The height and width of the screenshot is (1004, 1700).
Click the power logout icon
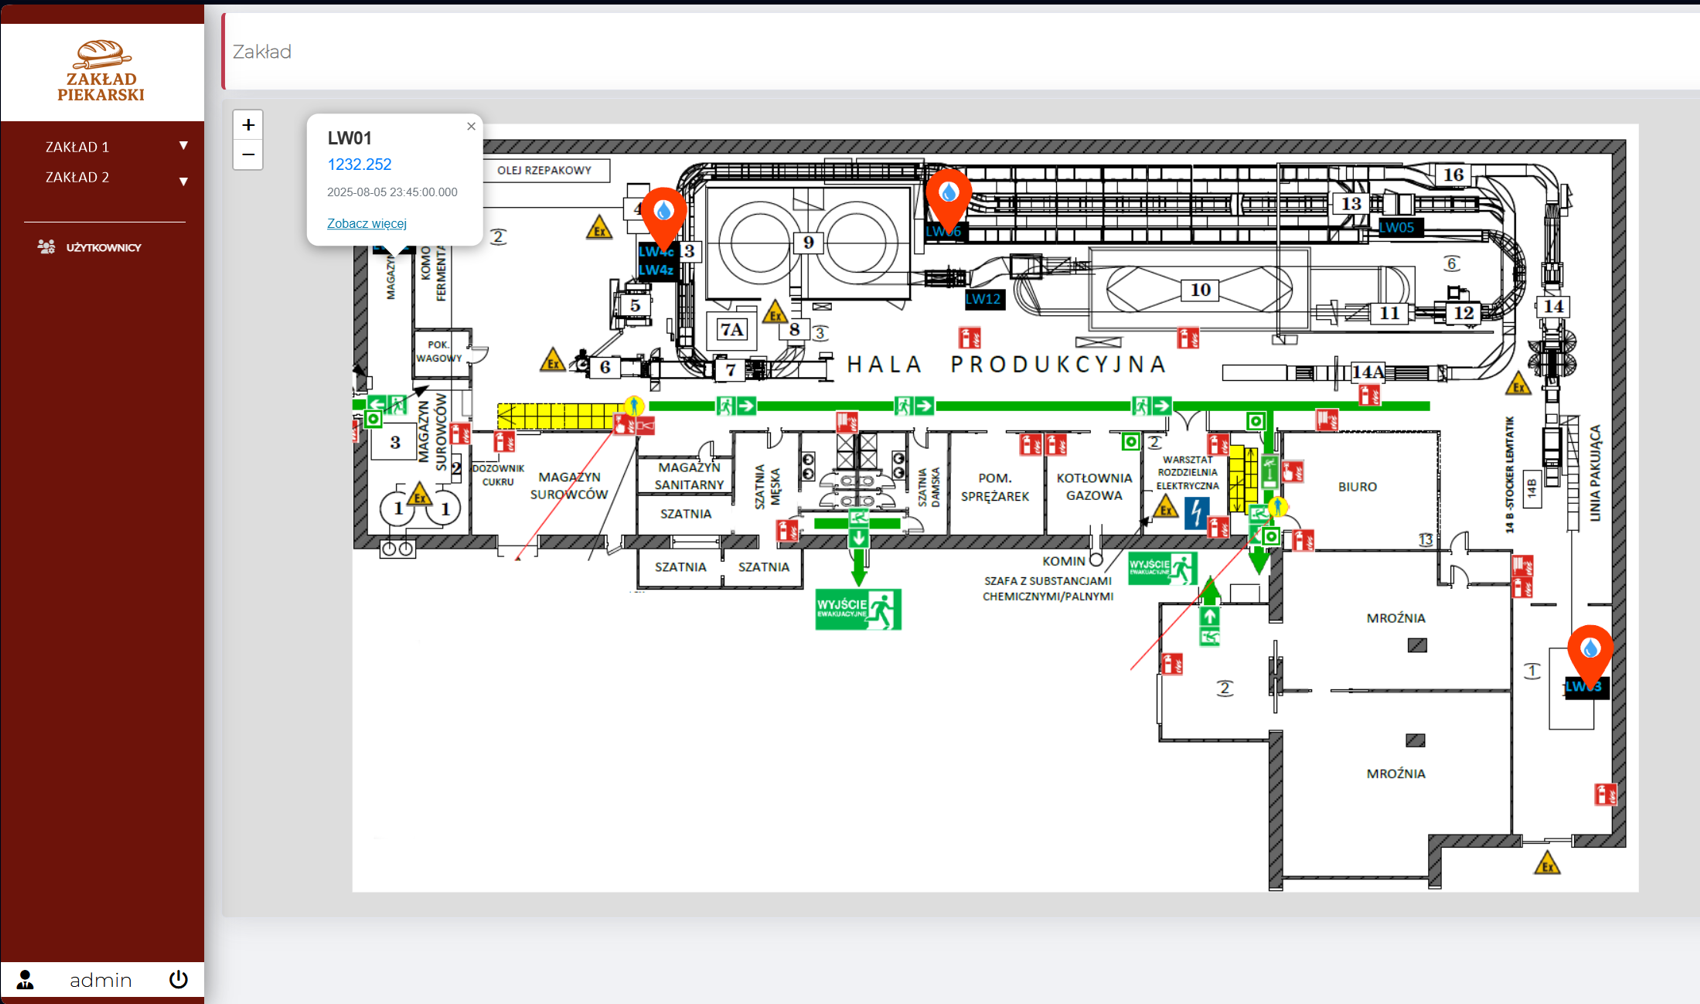pyautogui.click(x=178, y=979)
